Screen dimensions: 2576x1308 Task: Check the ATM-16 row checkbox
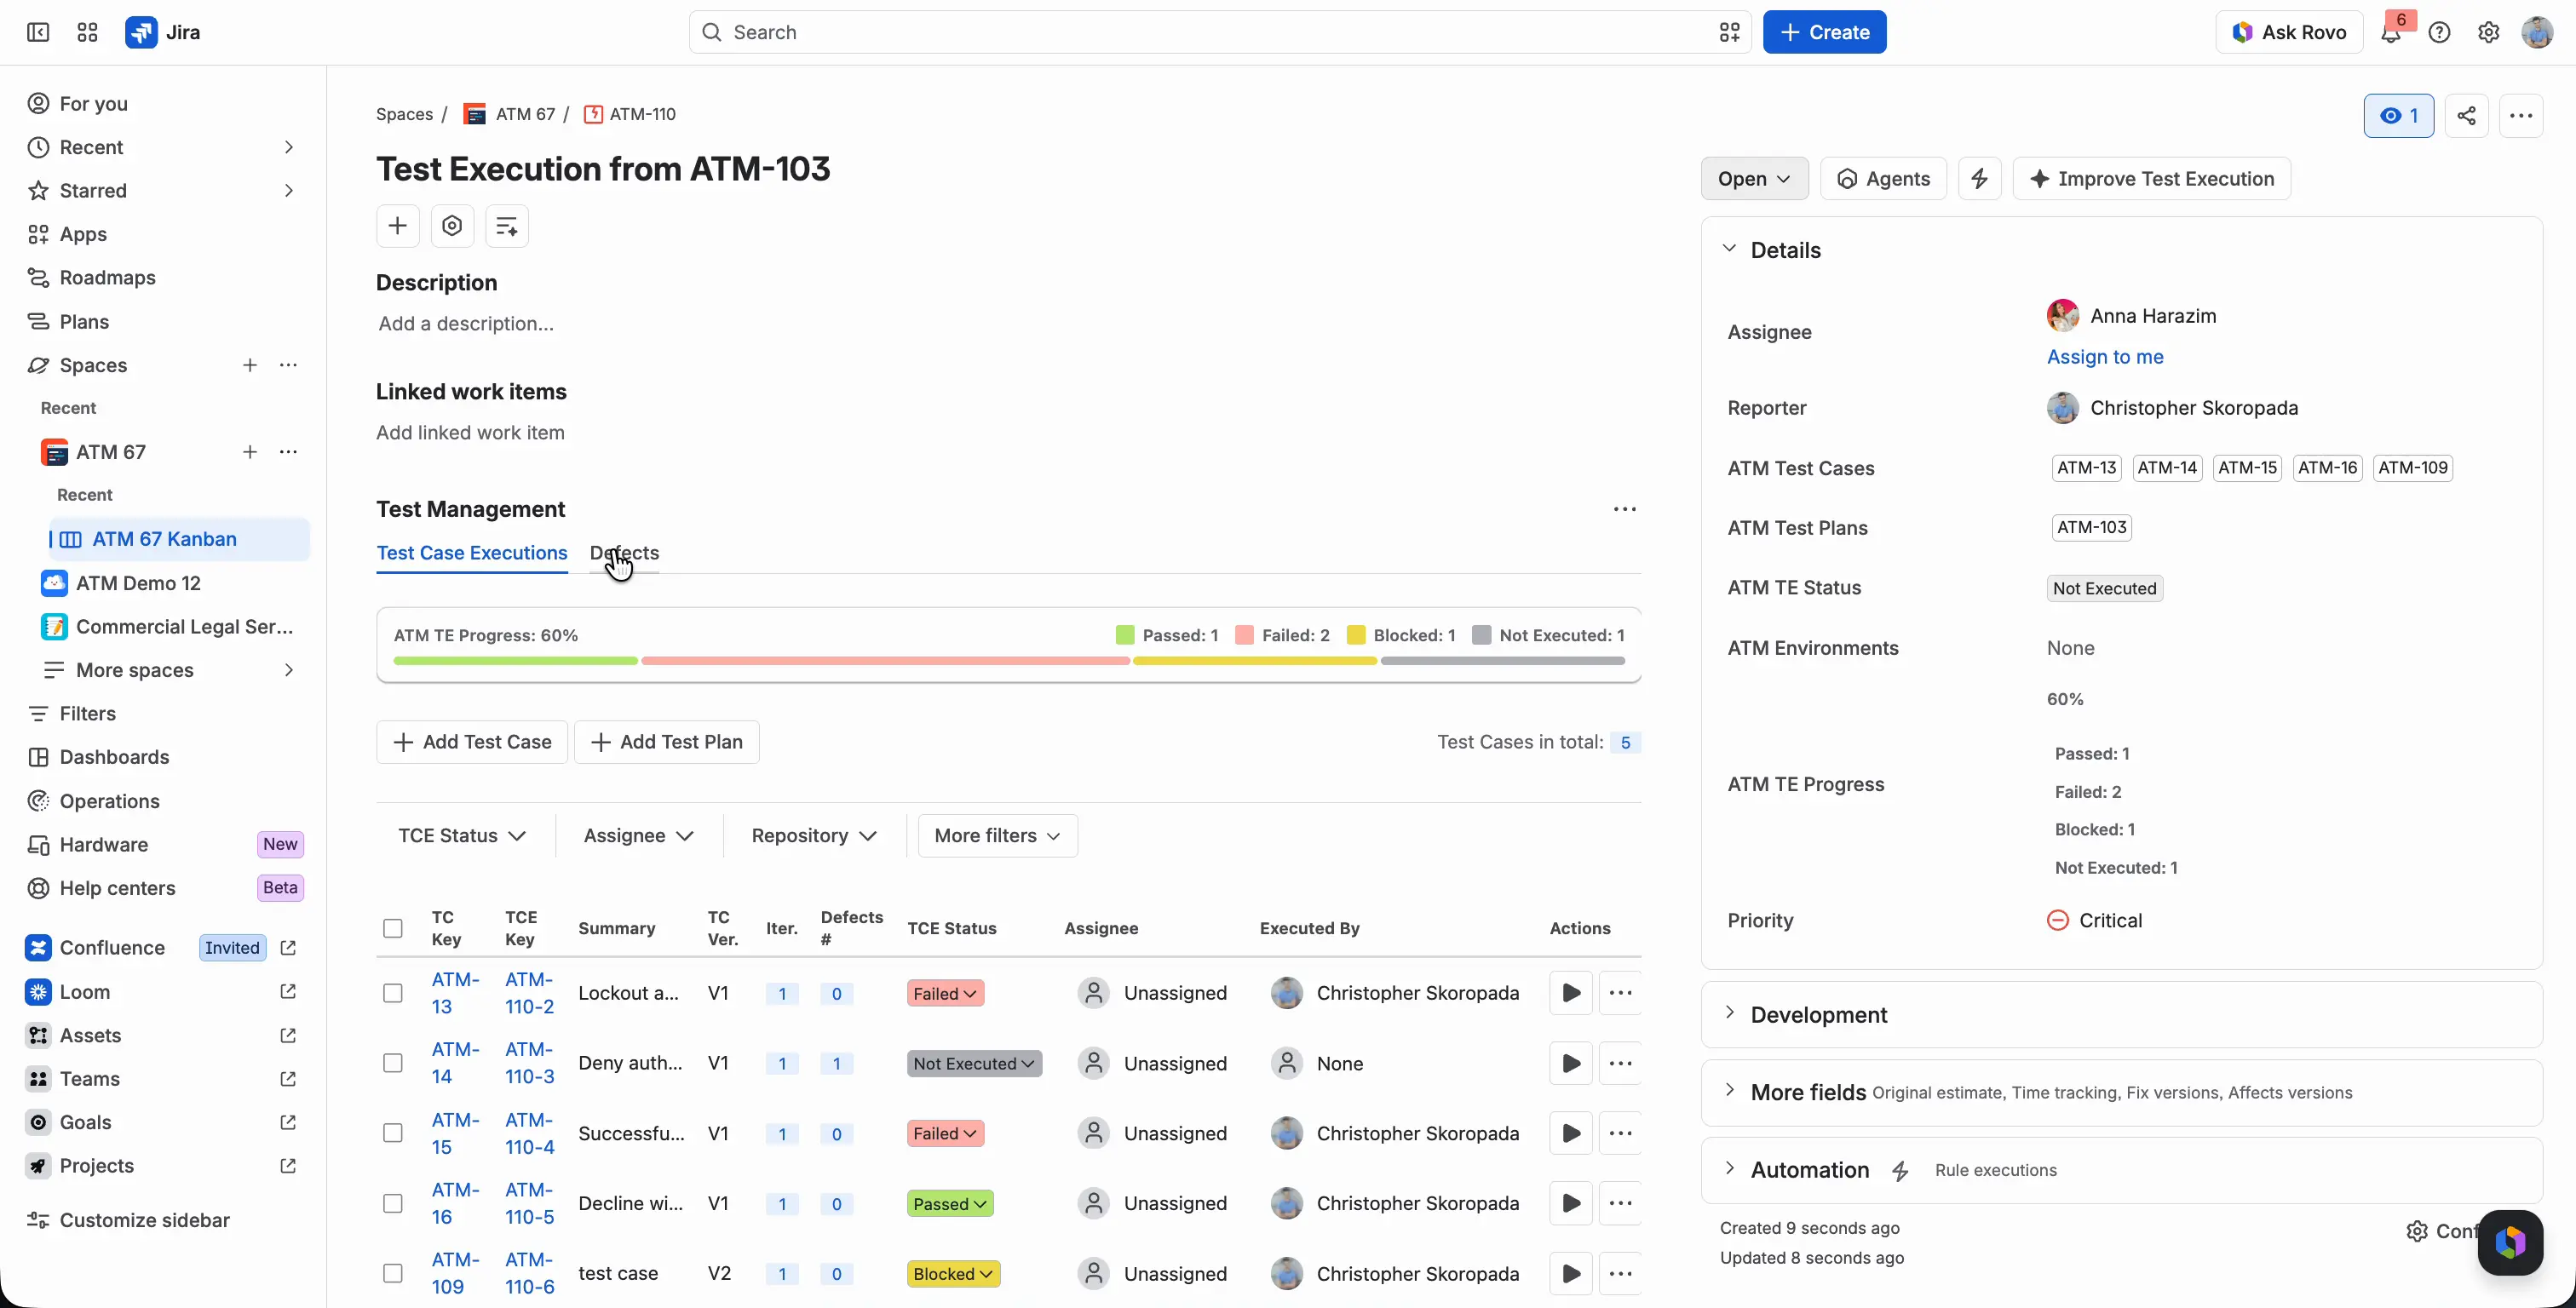(393, 1204)
